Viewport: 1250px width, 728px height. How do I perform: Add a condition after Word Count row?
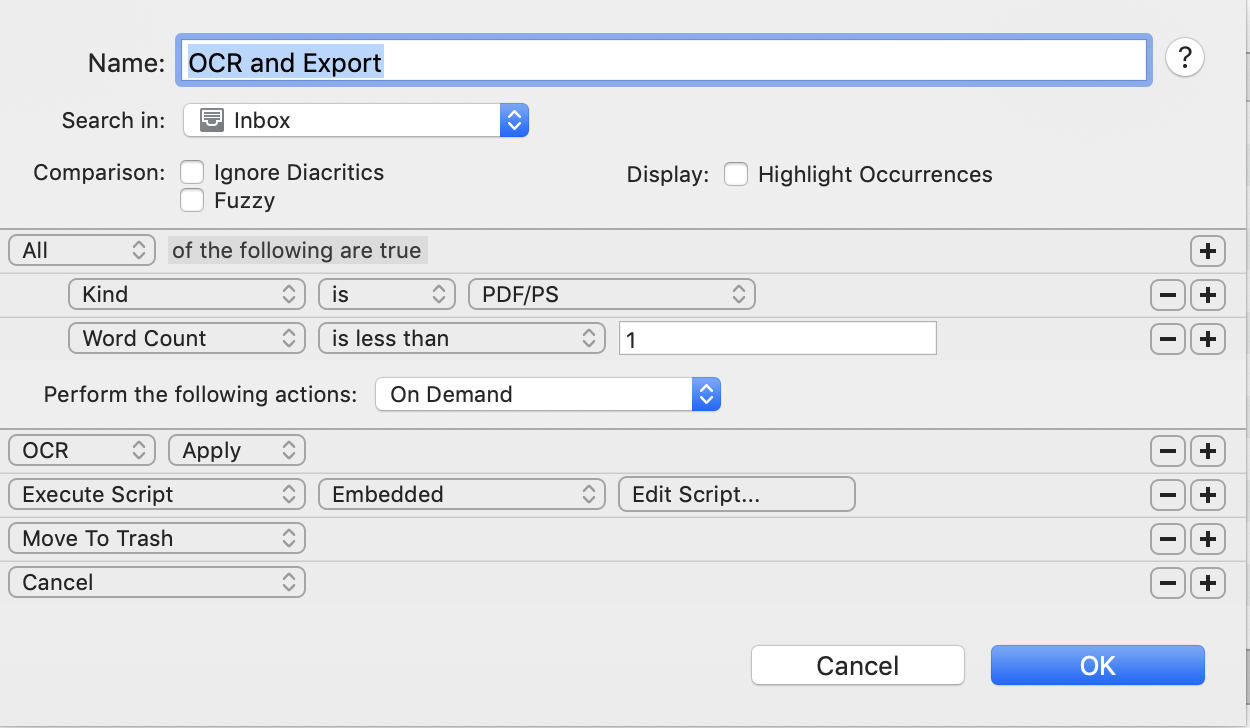(x=1208, y=339)
